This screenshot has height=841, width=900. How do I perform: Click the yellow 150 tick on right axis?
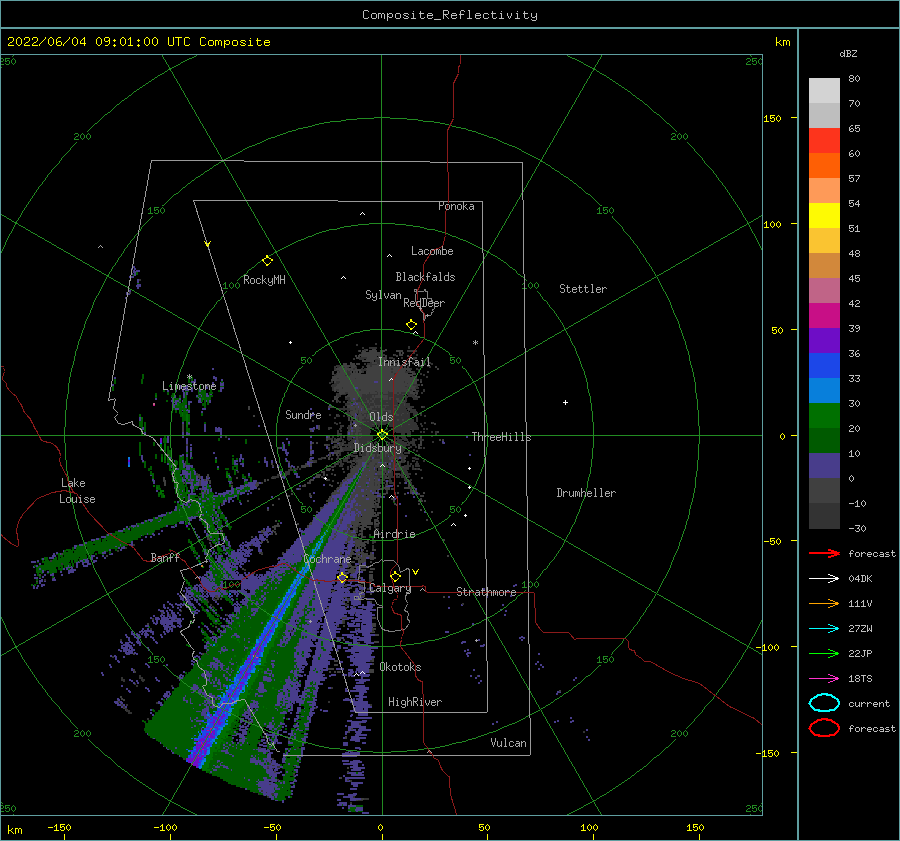[772, 118]
